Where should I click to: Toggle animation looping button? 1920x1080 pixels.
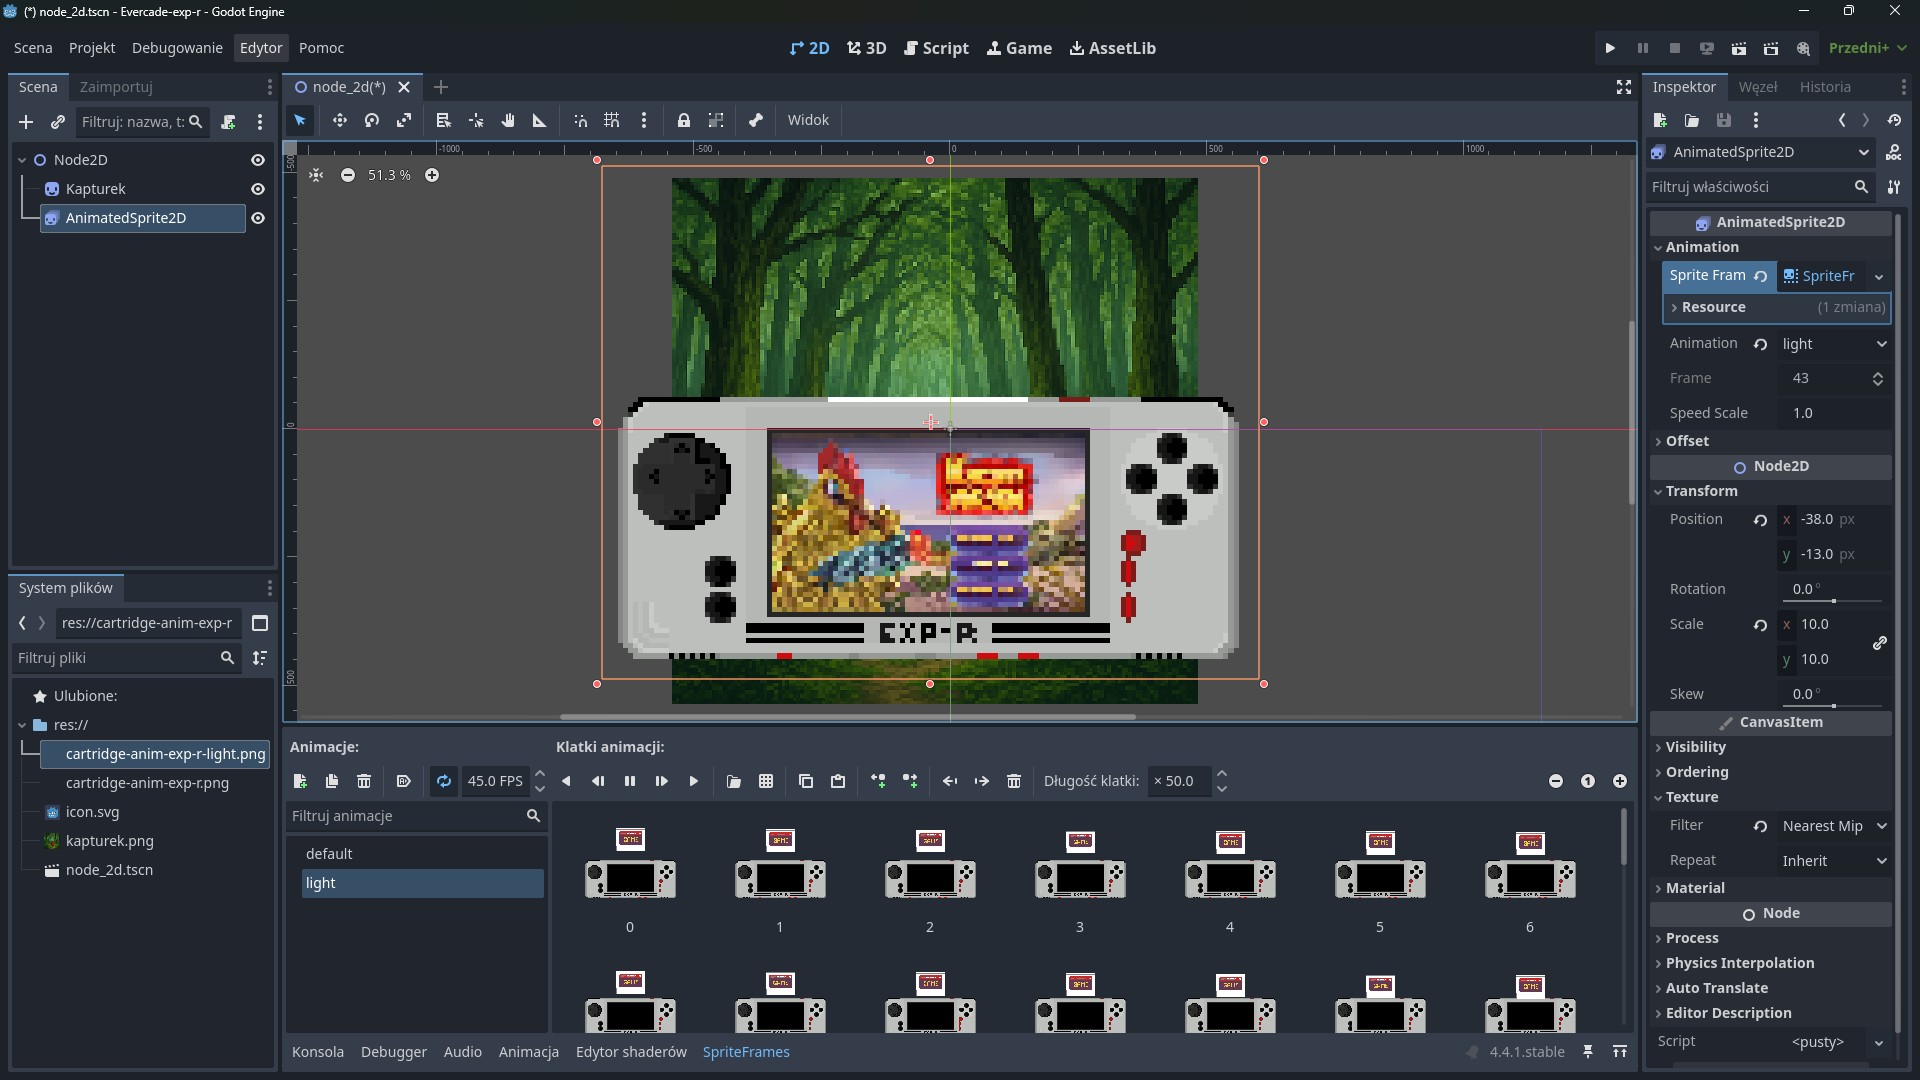[x=444, y=781]
